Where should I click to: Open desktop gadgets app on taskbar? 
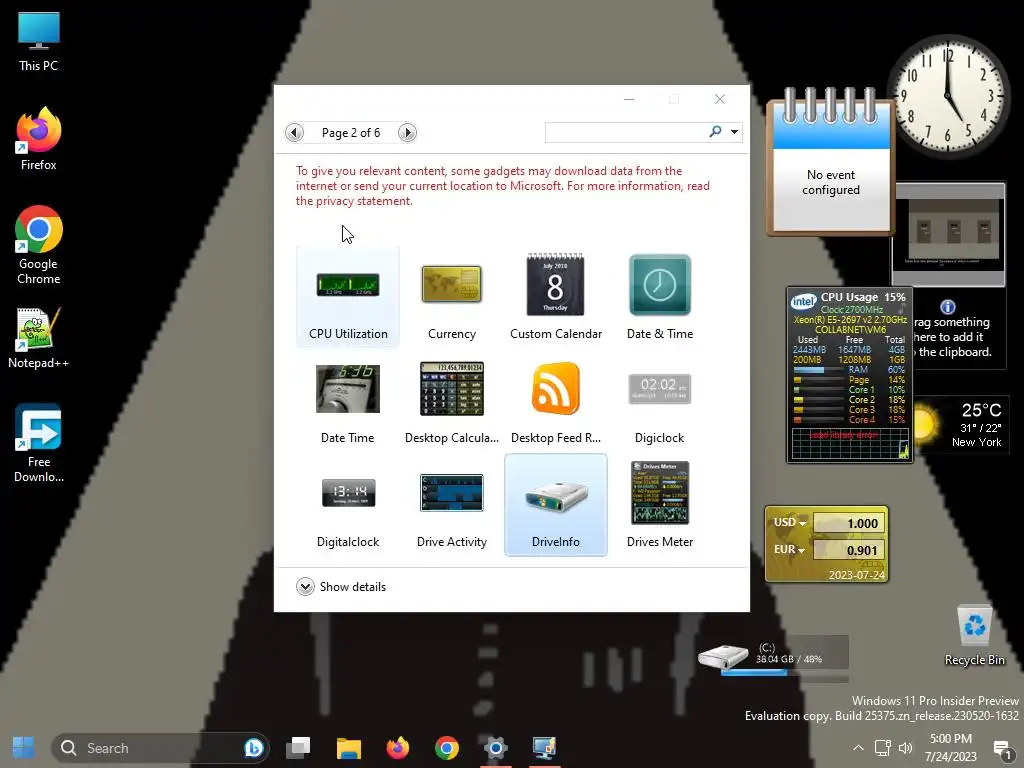coord(544,748)
